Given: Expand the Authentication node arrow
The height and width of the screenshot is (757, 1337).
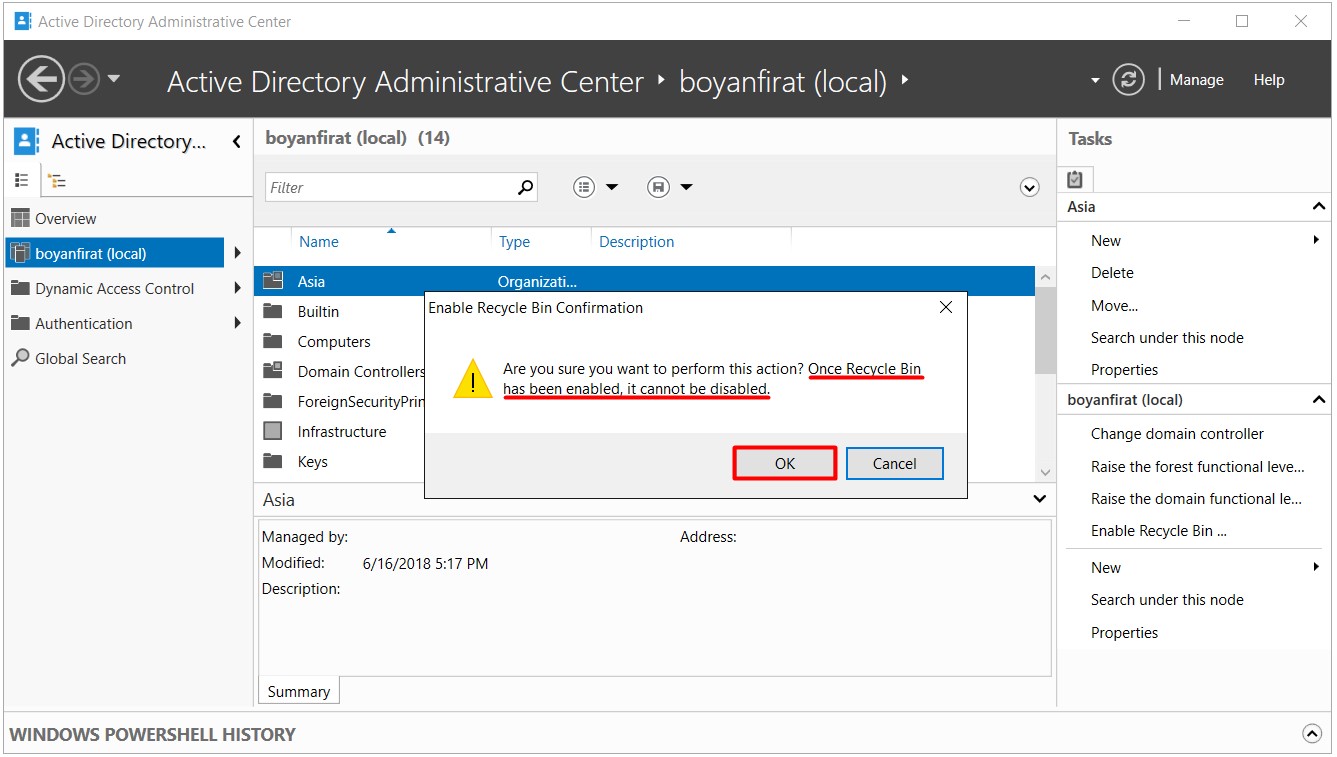Looking at the screenshot, I should click(x=237, y=324).
